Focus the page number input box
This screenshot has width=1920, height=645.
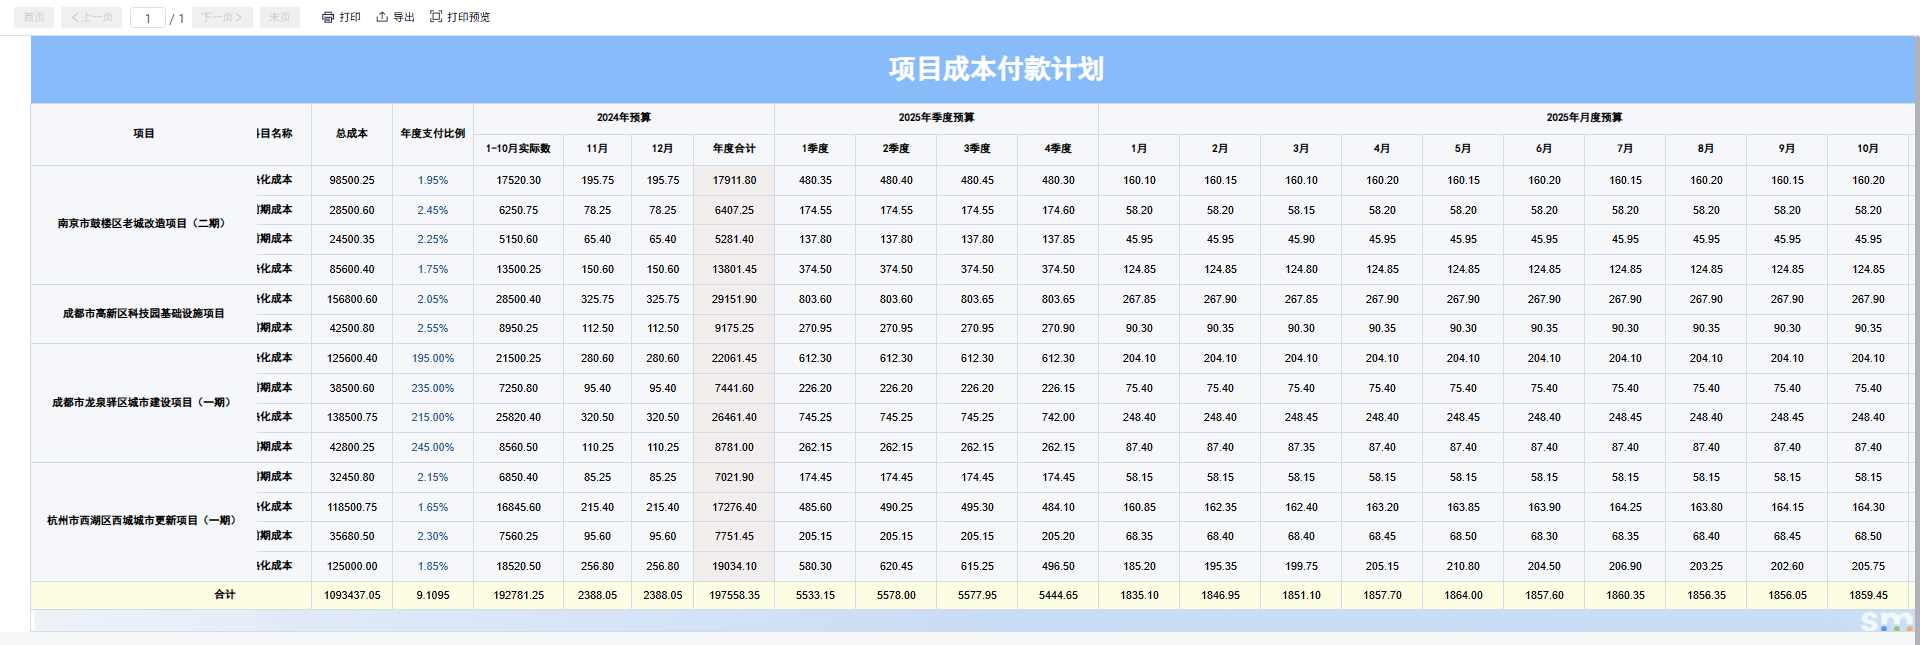pyautogui.click(x=148, y=18)
